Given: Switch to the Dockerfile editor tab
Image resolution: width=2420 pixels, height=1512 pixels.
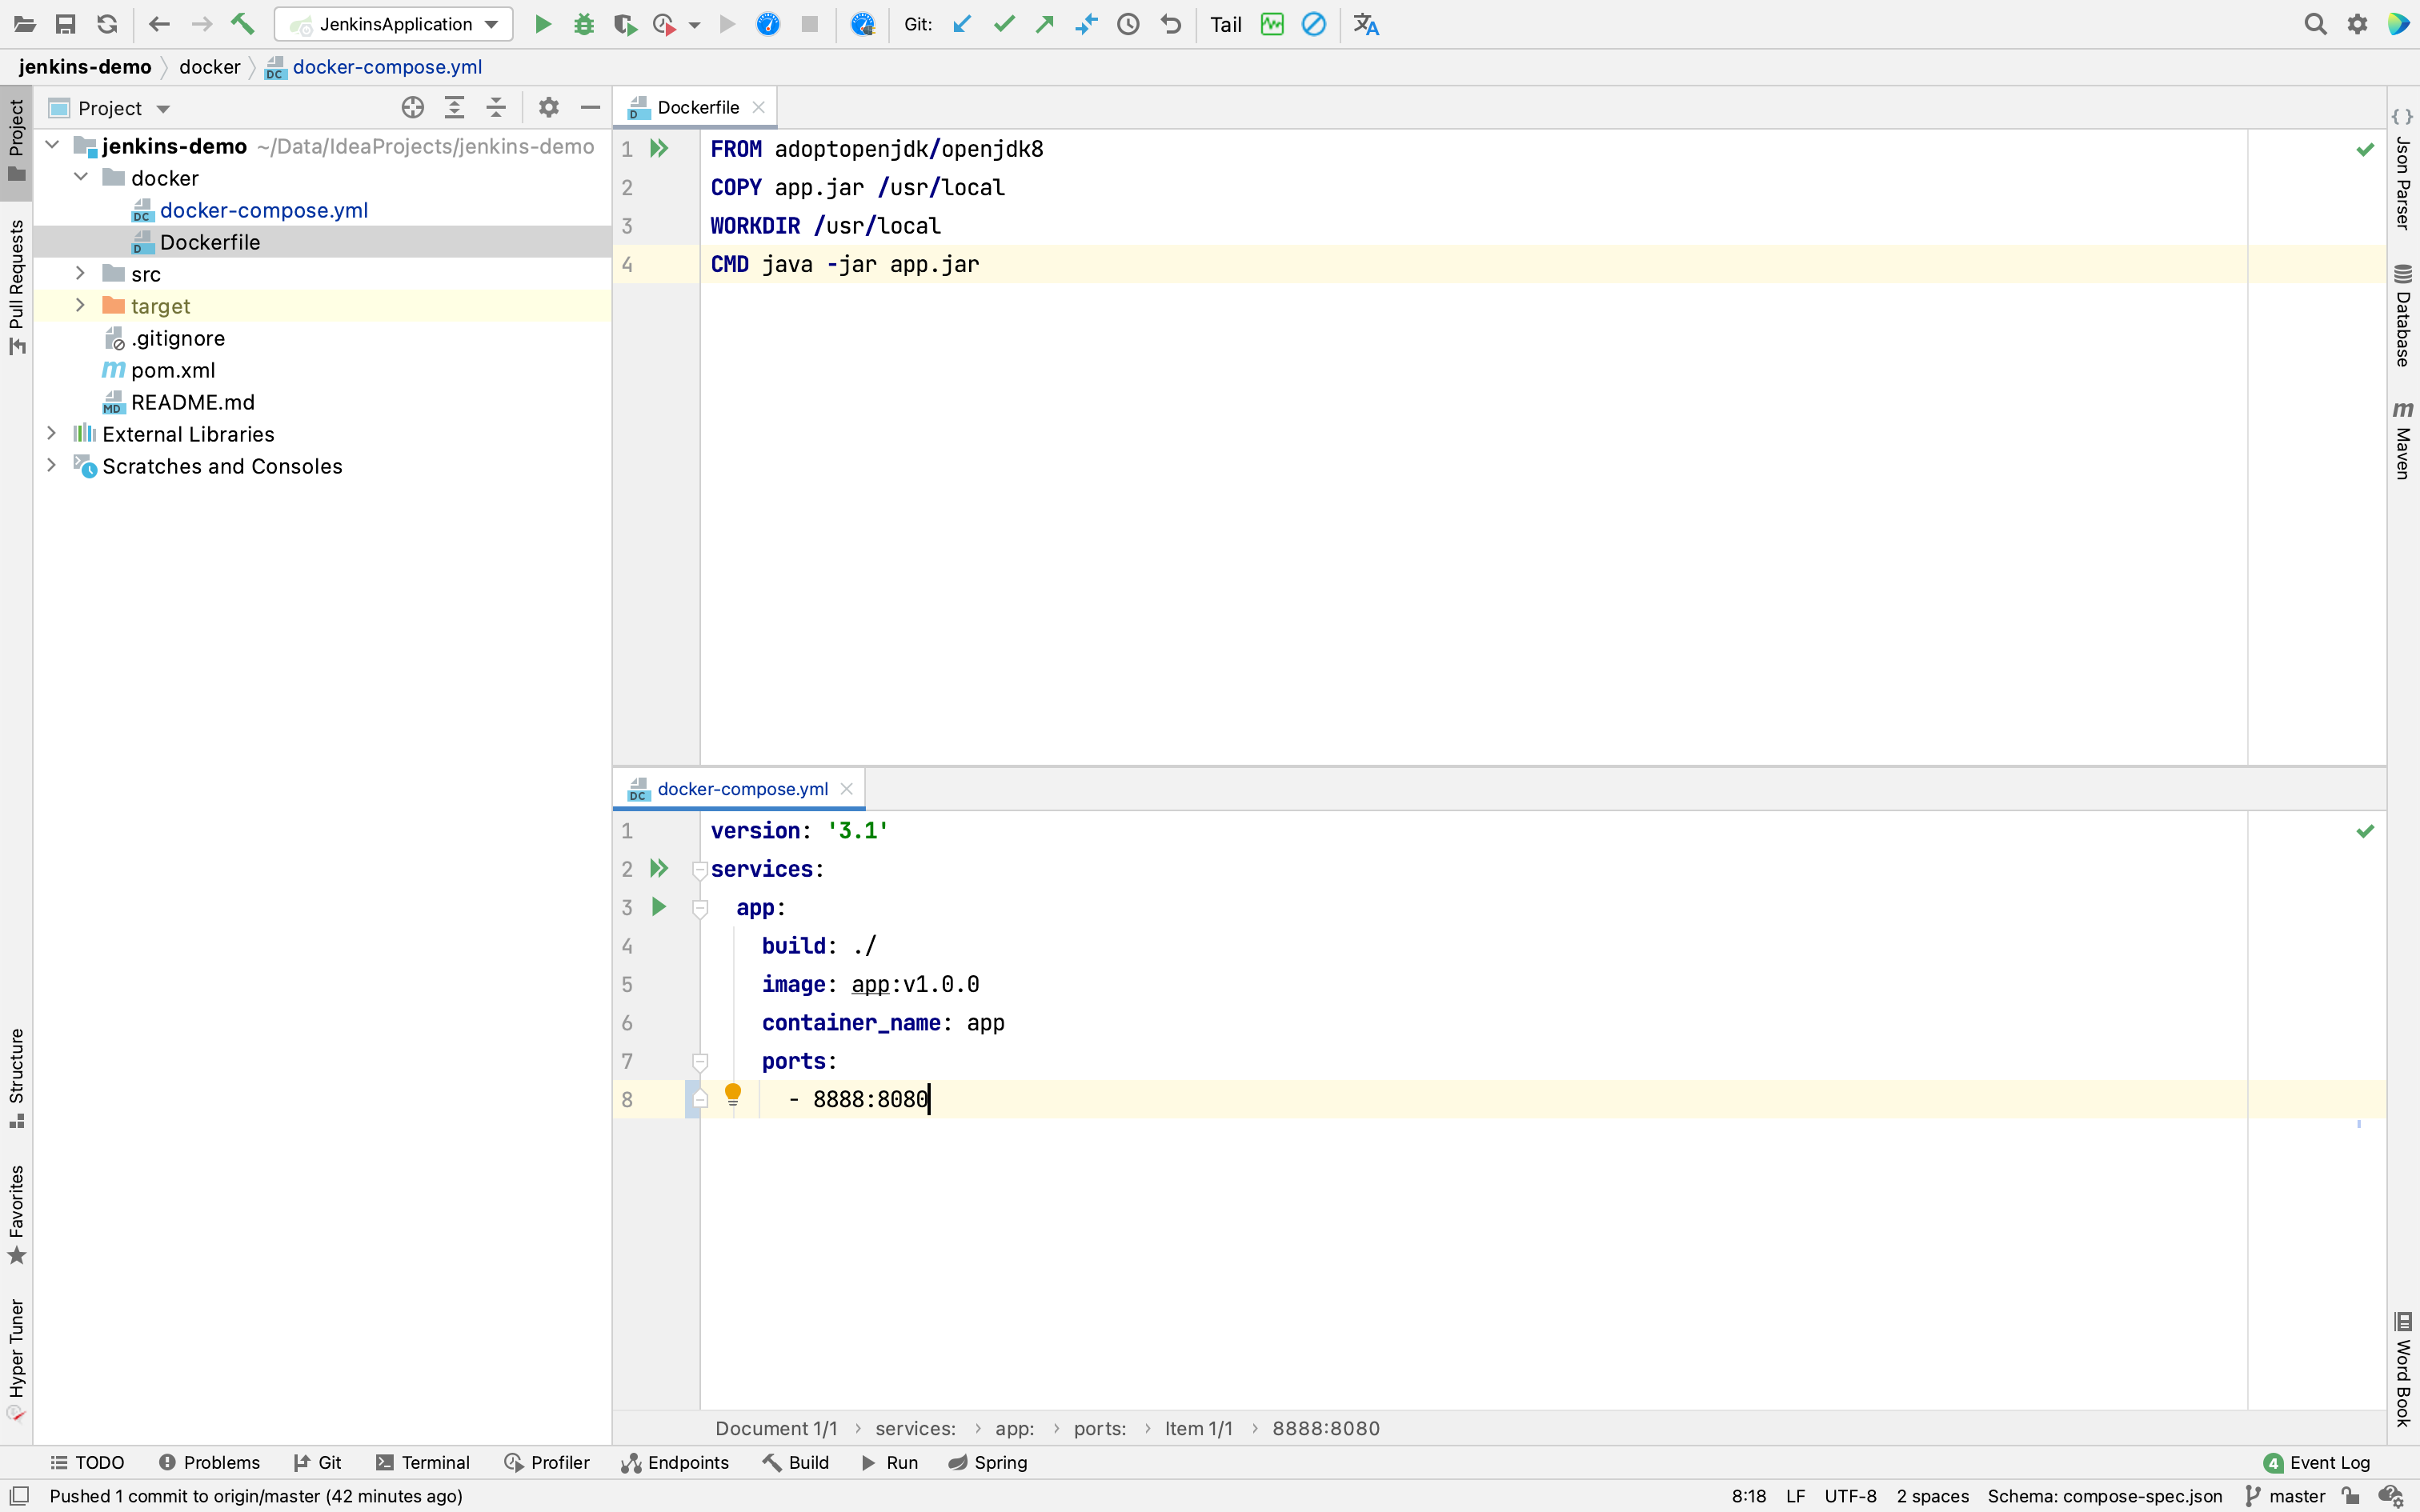Looking at the screenshot, I should [697, 108].
